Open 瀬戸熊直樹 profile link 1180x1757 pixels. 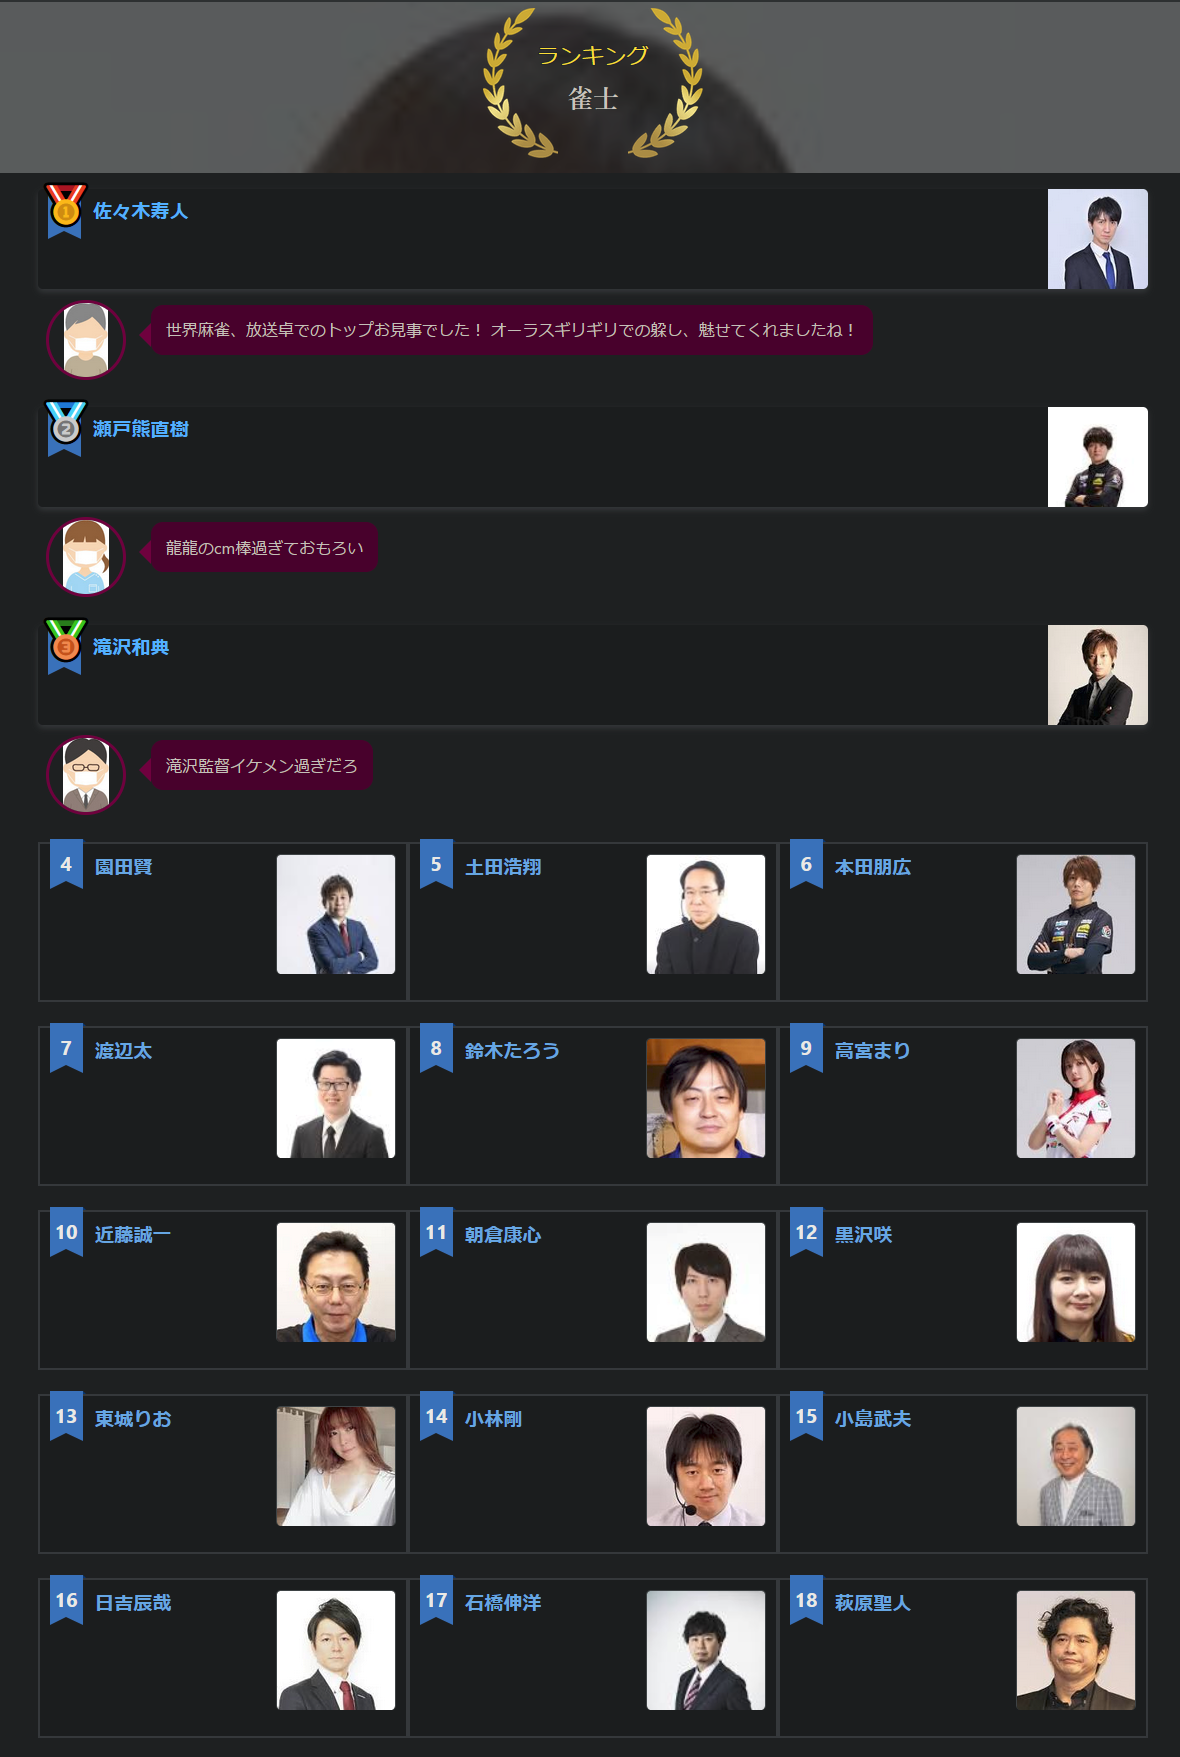(140, 429)
